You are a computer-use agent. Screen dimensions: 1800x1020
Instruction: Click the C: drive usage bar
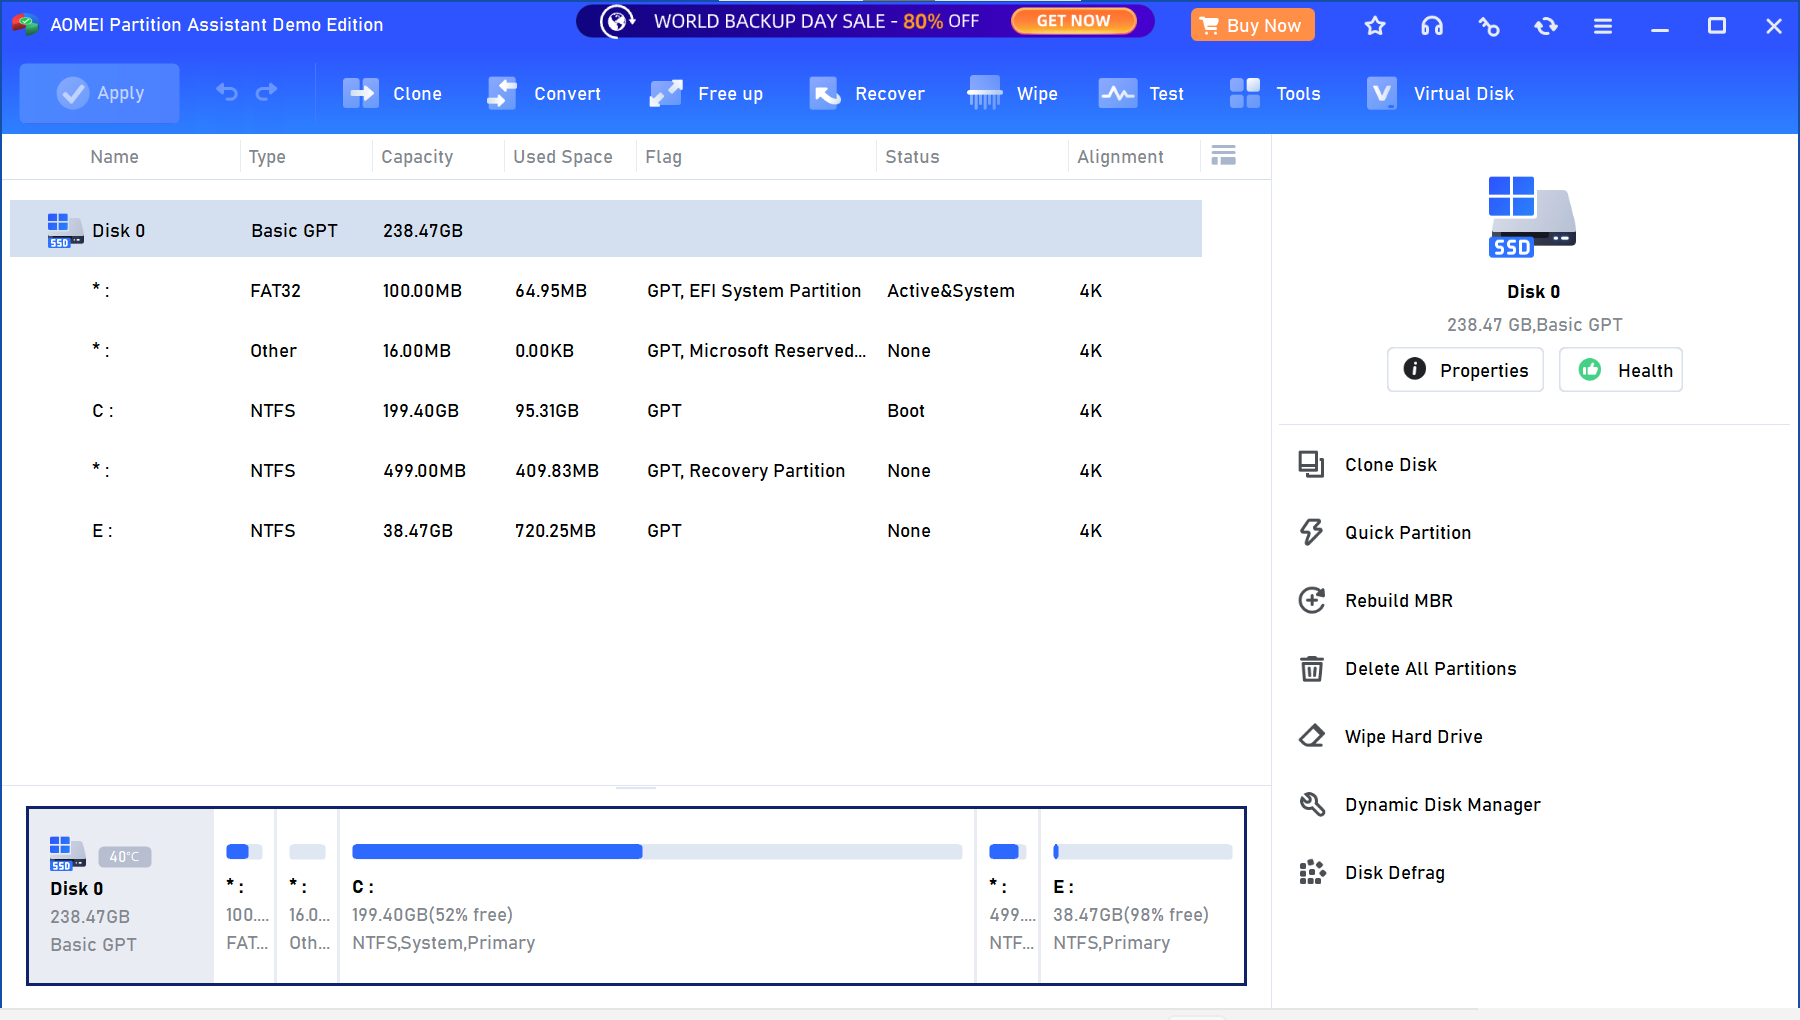click(655, 851)
